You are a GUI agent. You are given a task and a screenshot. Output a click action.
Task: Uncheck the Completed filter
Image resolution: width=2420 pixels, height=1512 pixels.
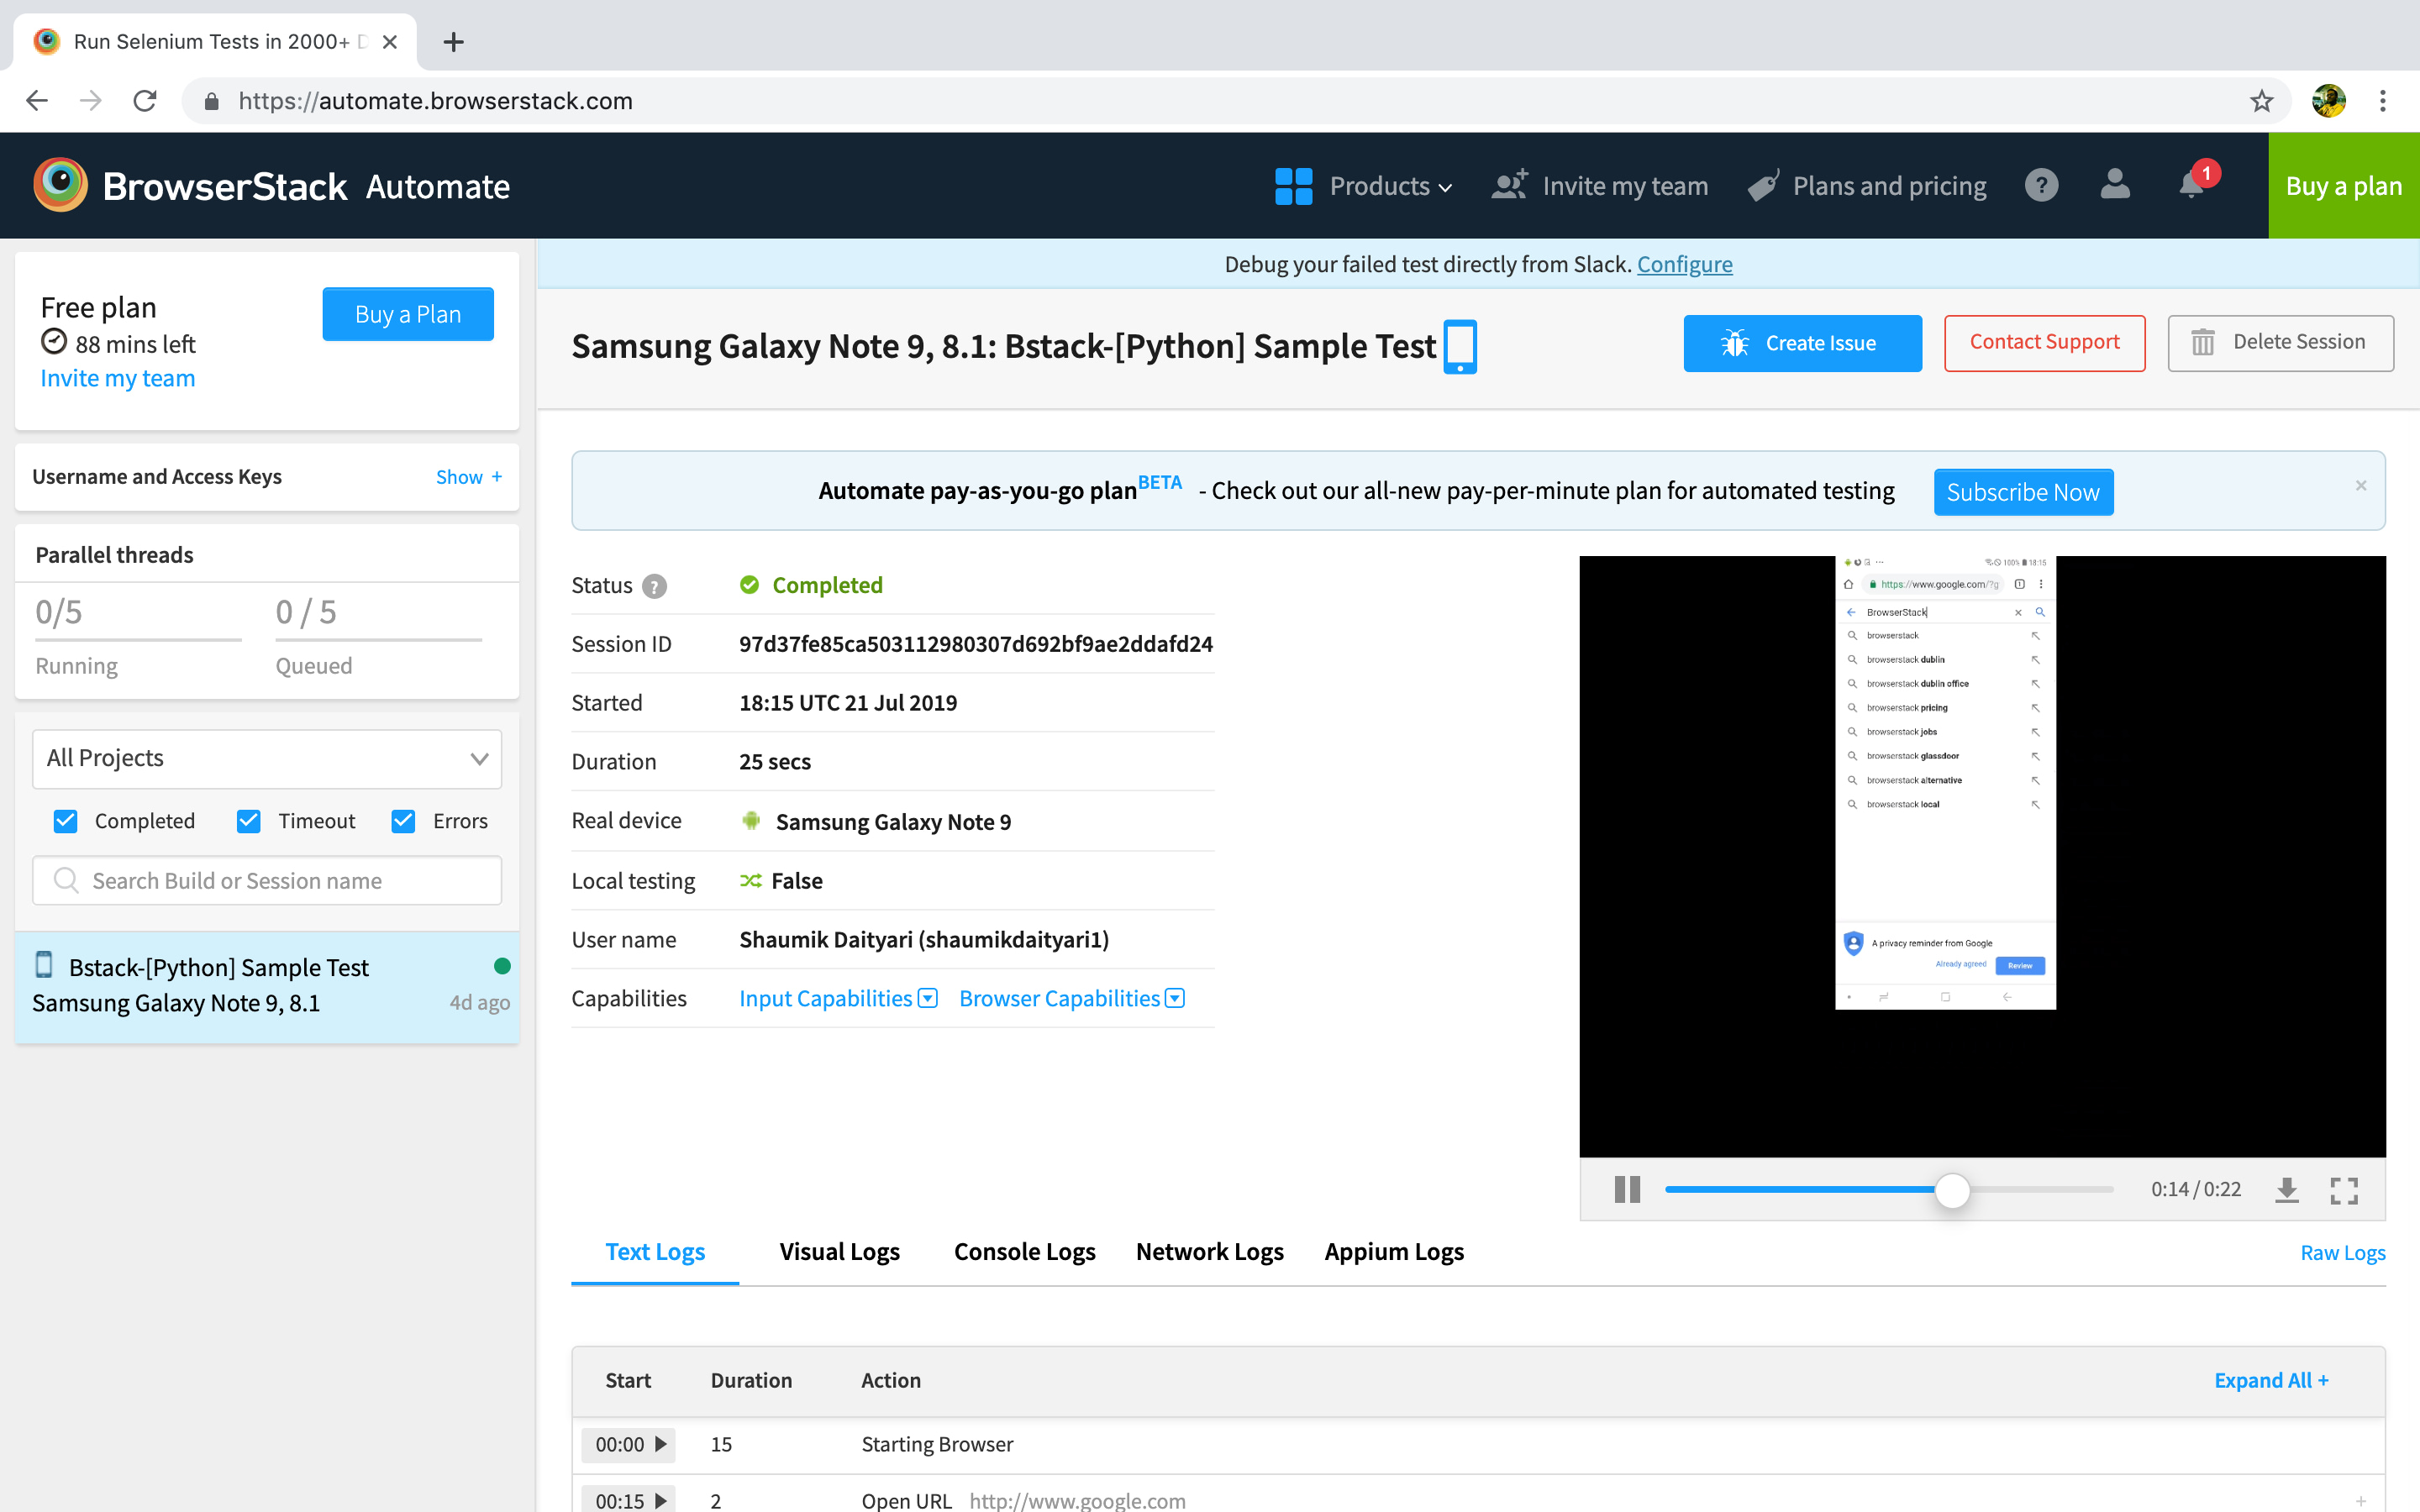click(65, 820)
